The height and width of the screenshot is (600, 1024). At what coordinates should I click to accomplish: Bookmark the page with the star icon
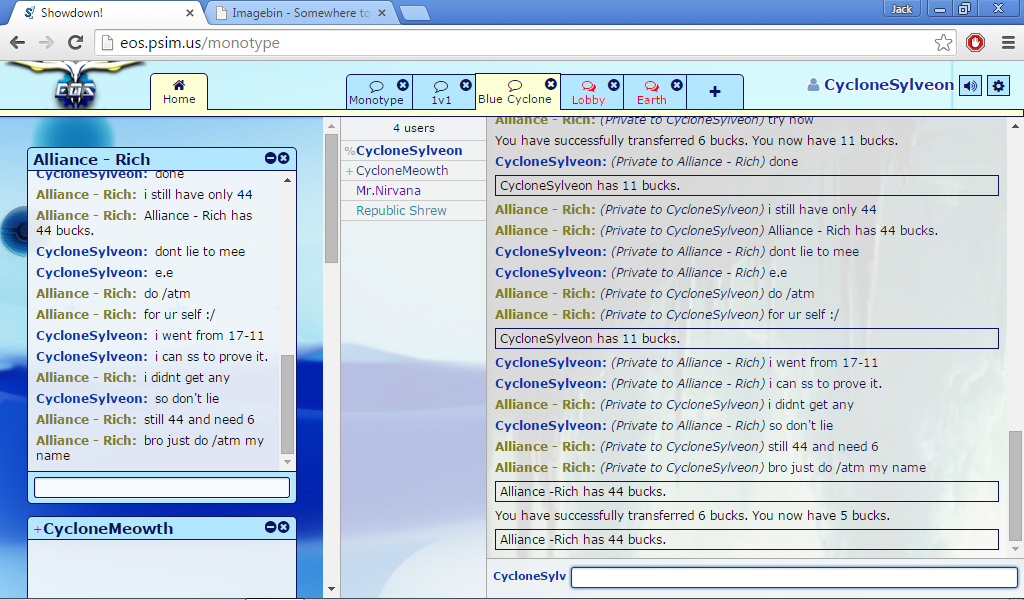(x=943, y=43)
